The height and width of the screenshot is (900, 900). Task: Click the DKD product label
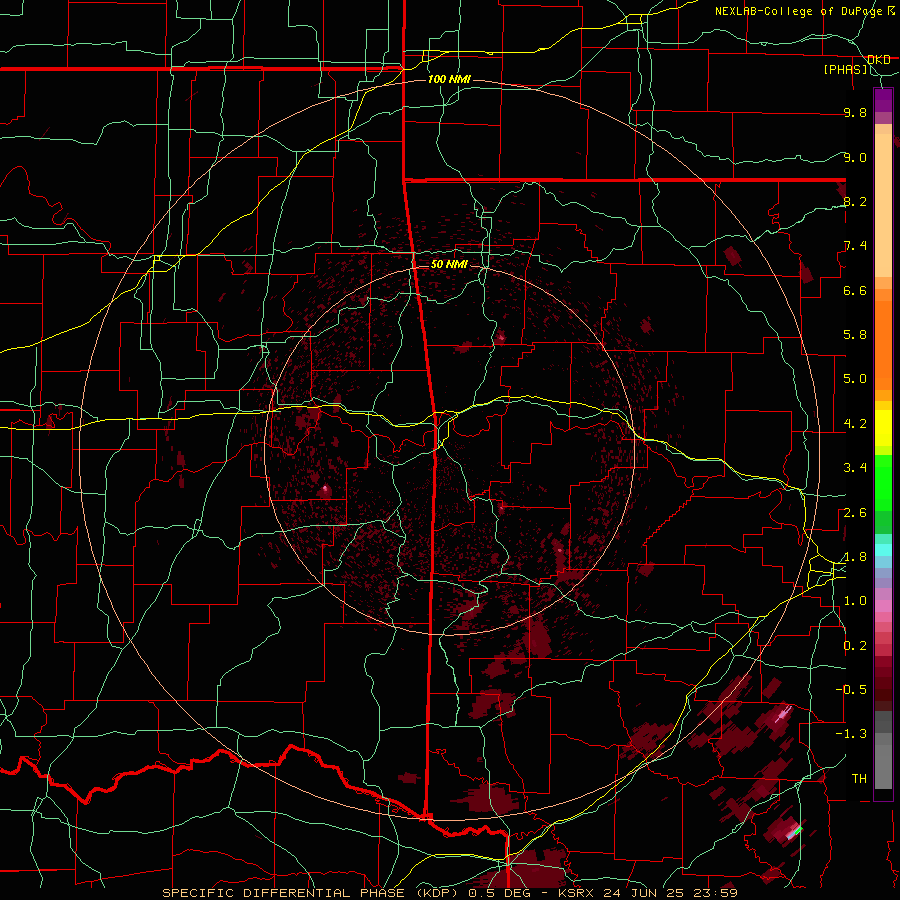(x=879, y=60)
